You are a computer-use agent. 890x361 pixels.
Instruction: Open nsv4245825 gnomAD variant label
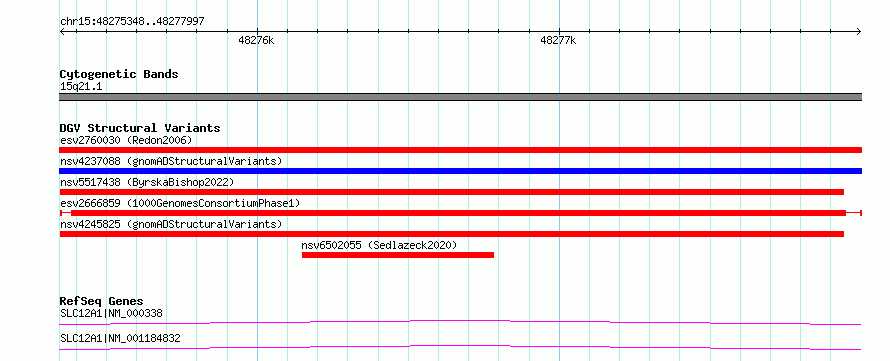(171, 224)
